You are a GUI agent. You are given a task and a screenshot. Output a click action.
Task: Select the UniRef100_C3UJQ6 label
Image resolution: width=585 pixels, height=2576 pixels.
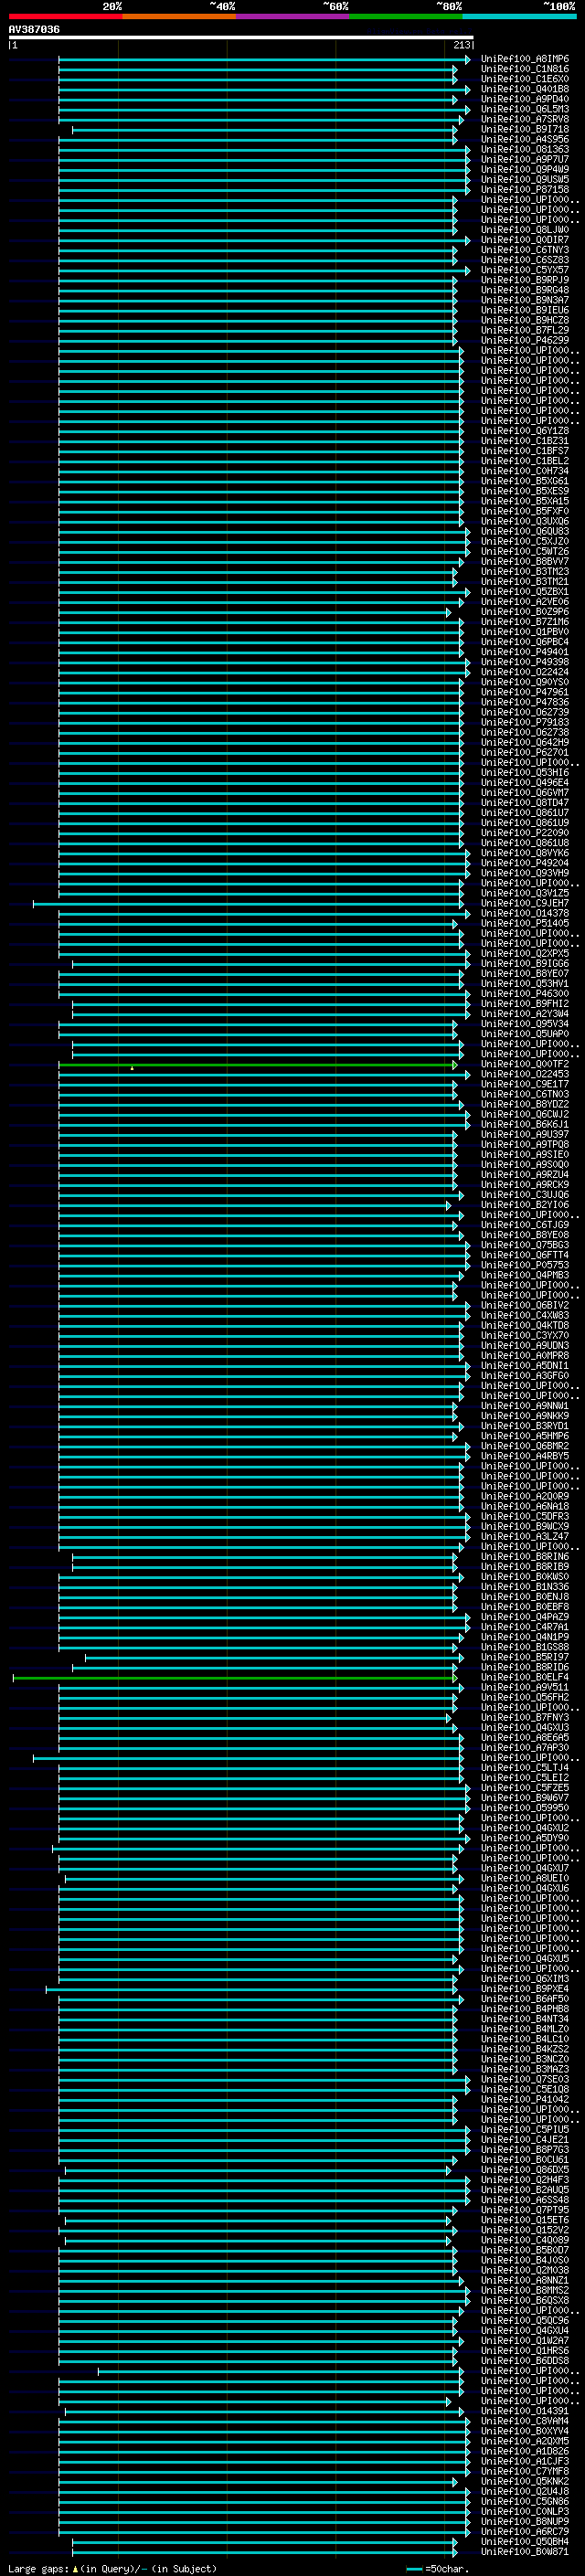(x=525, y=1195)
